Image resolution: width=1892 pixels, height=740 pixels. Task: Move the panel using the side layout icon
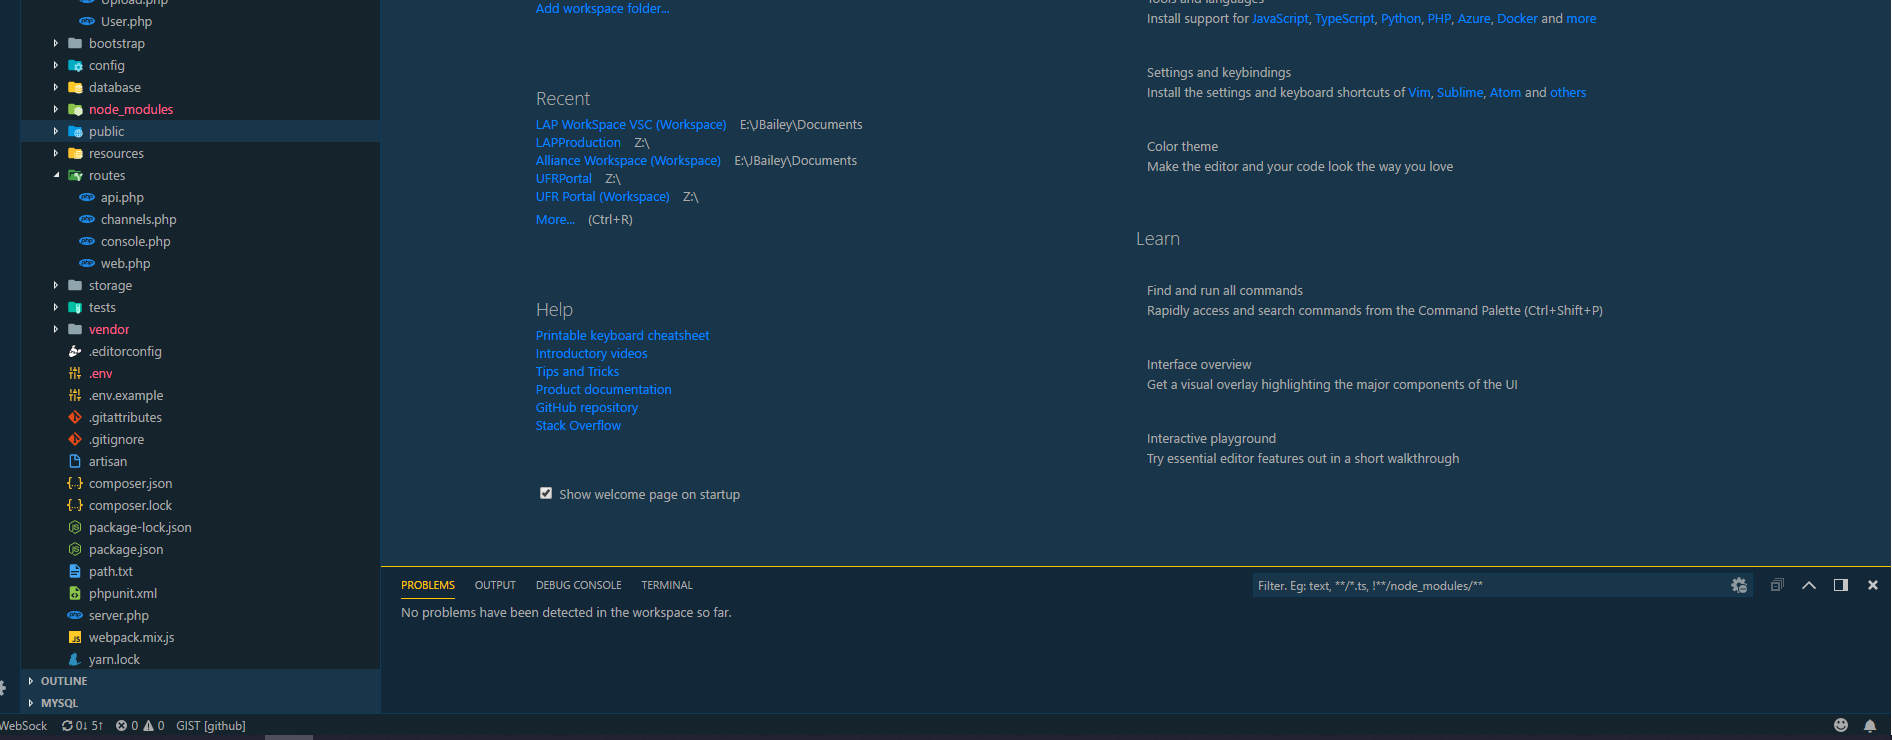(x=1841, y=585)
